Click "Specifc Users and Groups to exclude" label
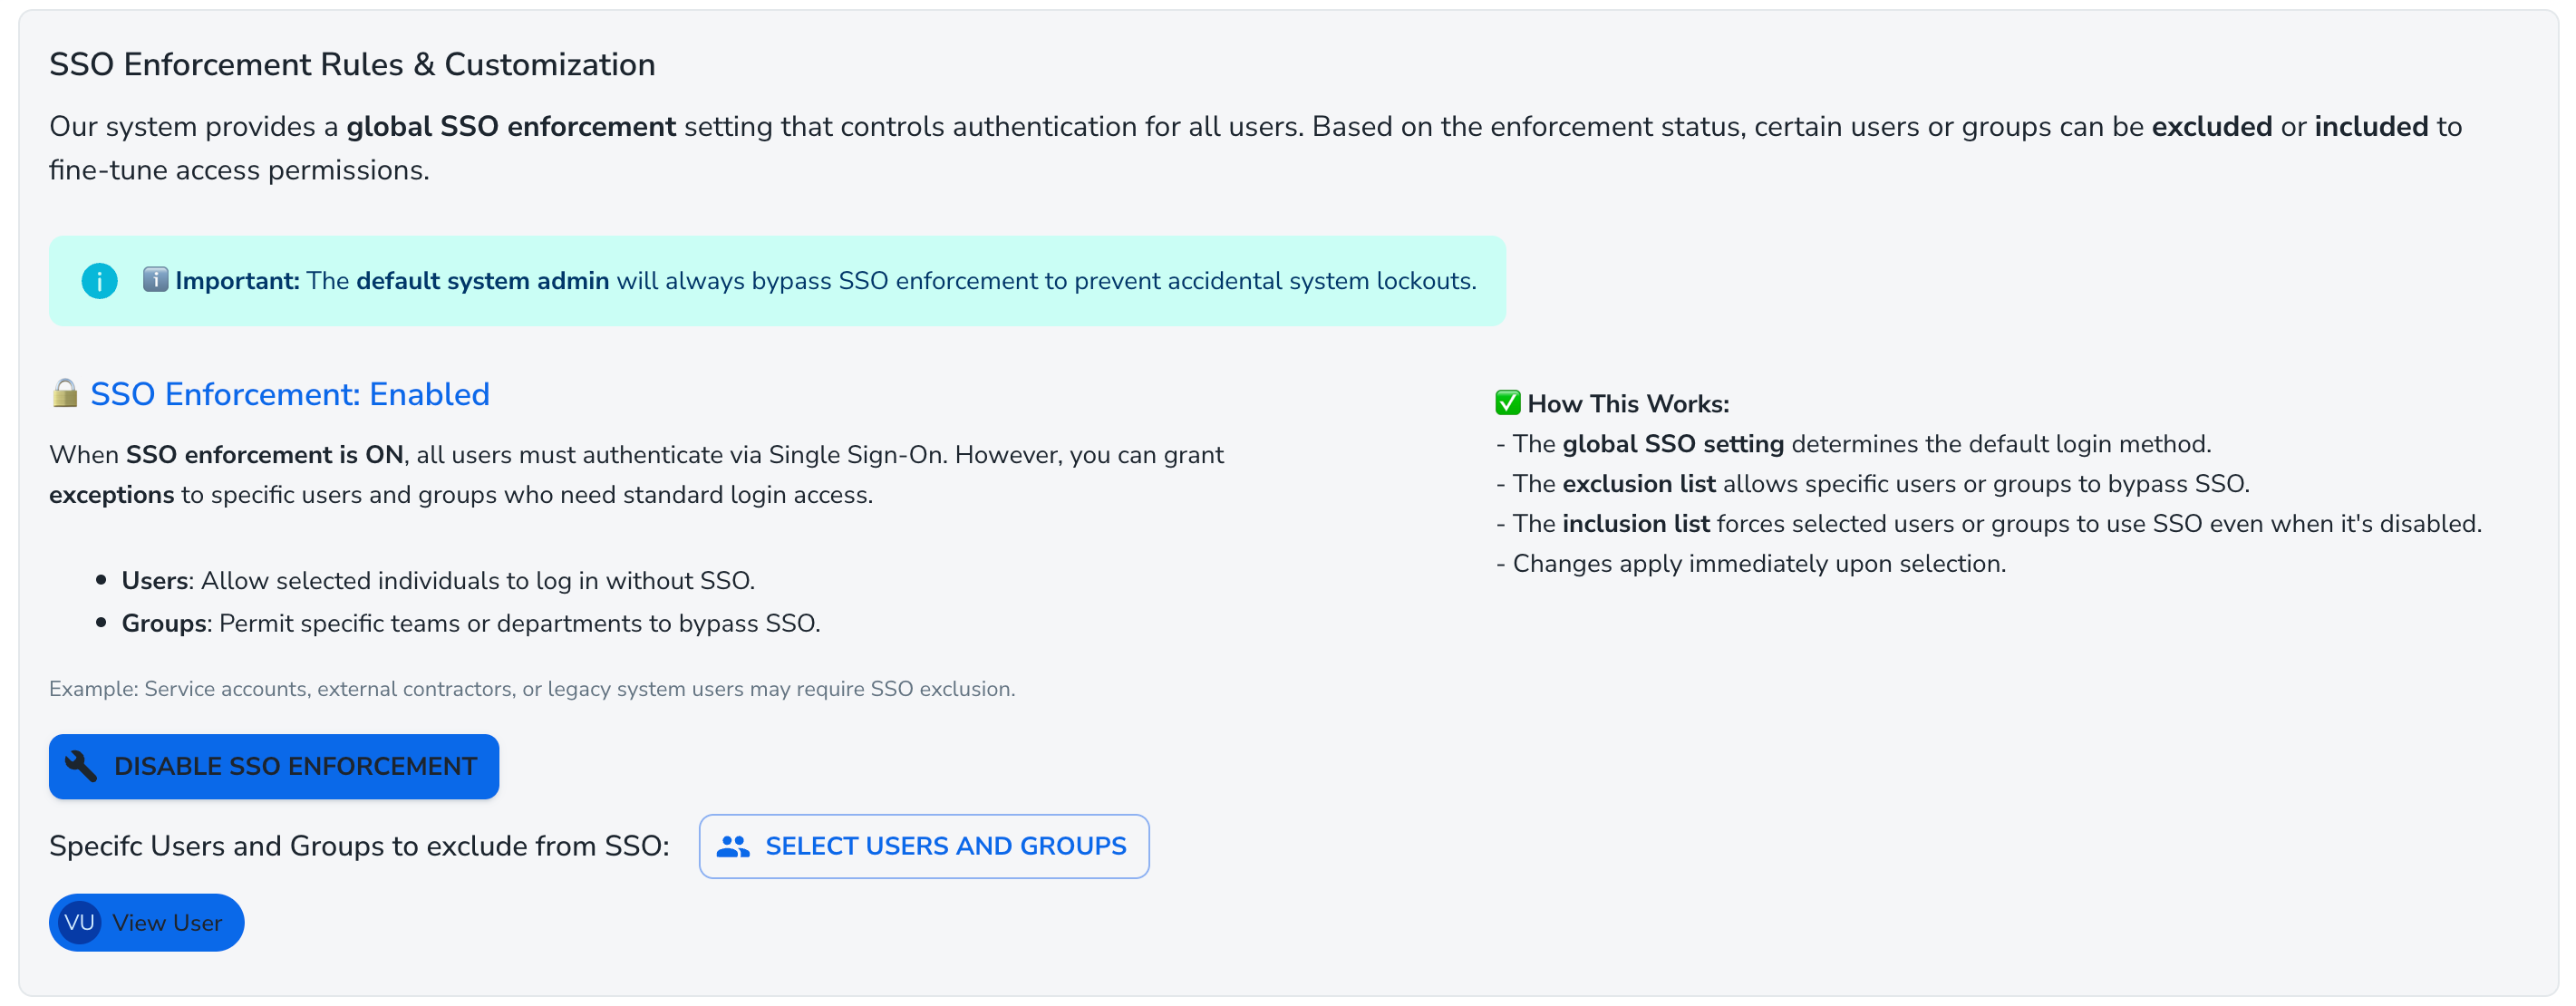This screenshot has height=1006, width=2576. (x=359, y=846)
